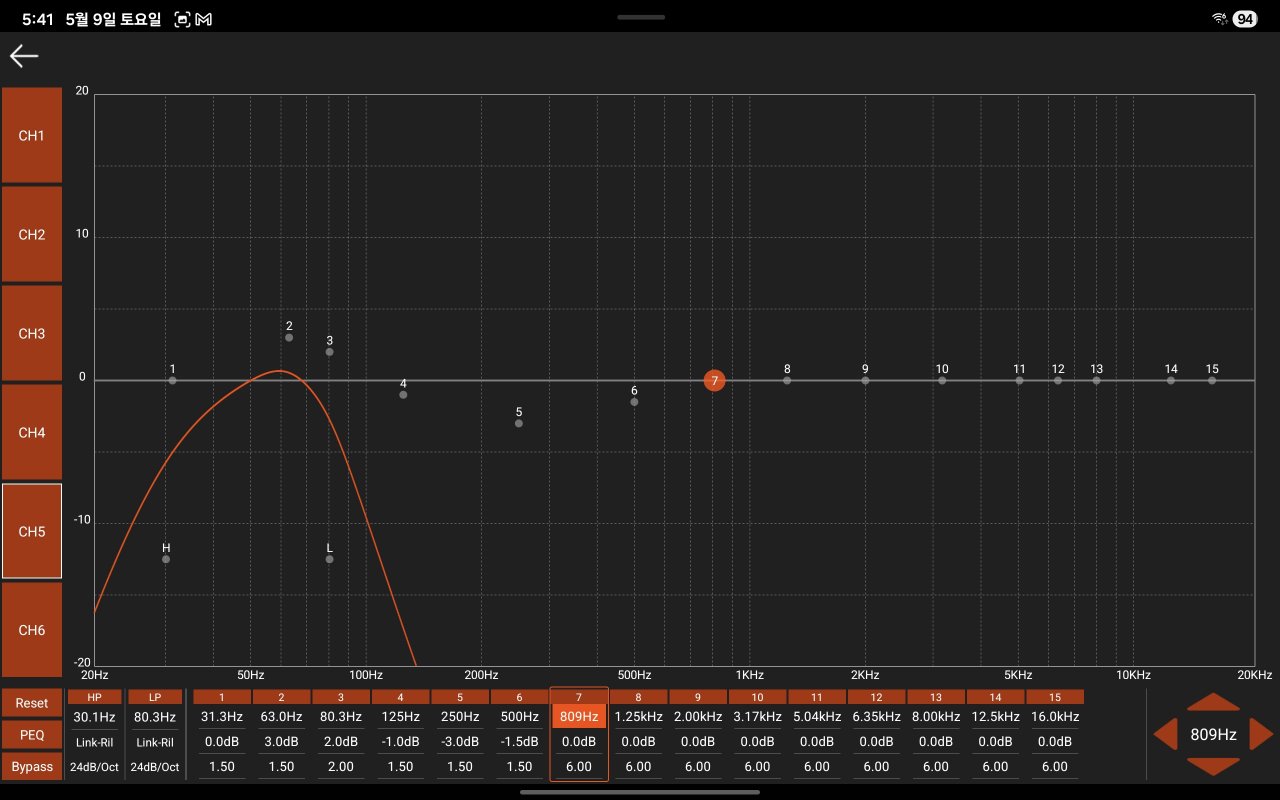Select EQ node 6 on graph
The width and height of the screenshot is (1280, 800).
pyautogui.click(x=634, y=402)
